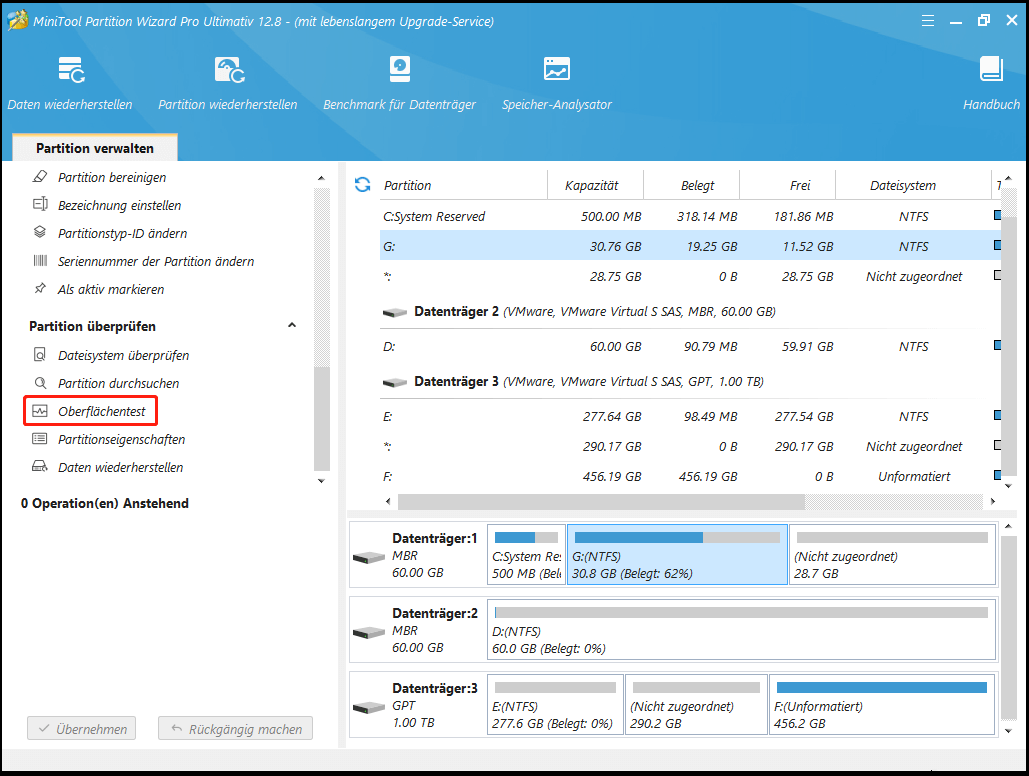Launch Benchmark für Datenträger
The height and width of the screenshot is (776, 1029).
pyautogui.click(x=399, y=84)
